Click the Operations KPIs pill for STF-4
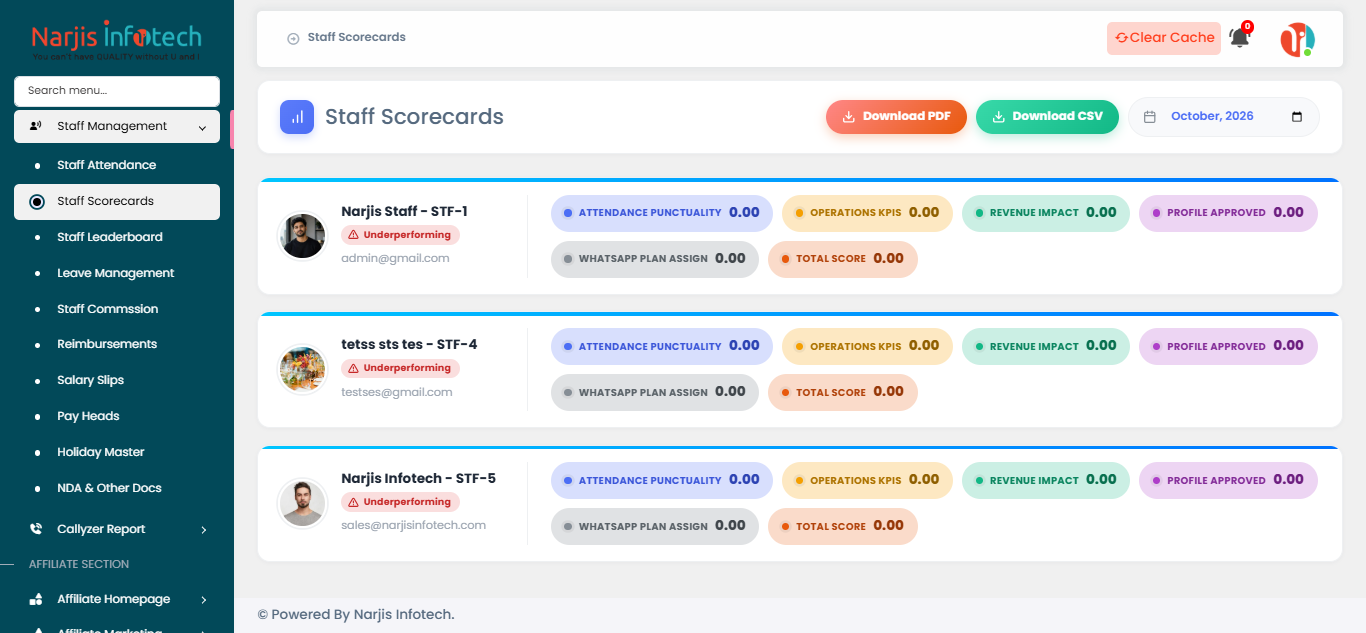 pos(867,346)
